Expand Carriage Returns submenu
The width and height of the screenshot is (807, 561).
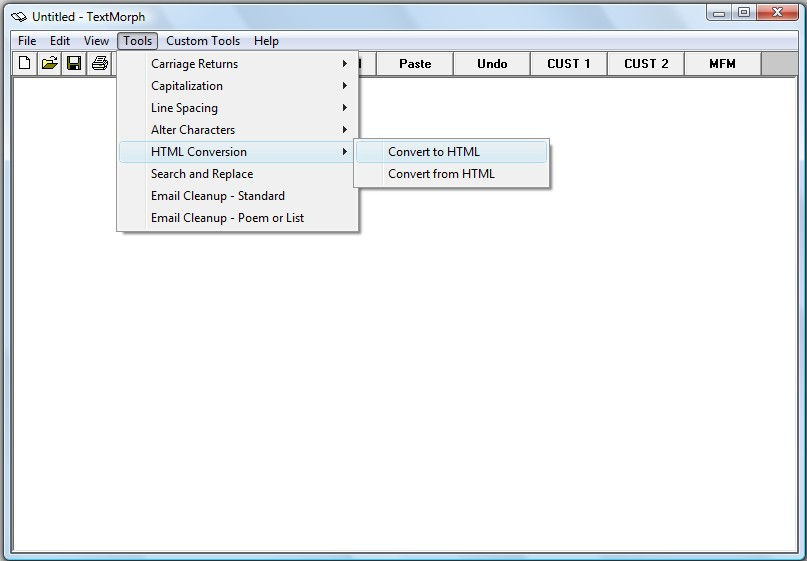click(237, 64)
